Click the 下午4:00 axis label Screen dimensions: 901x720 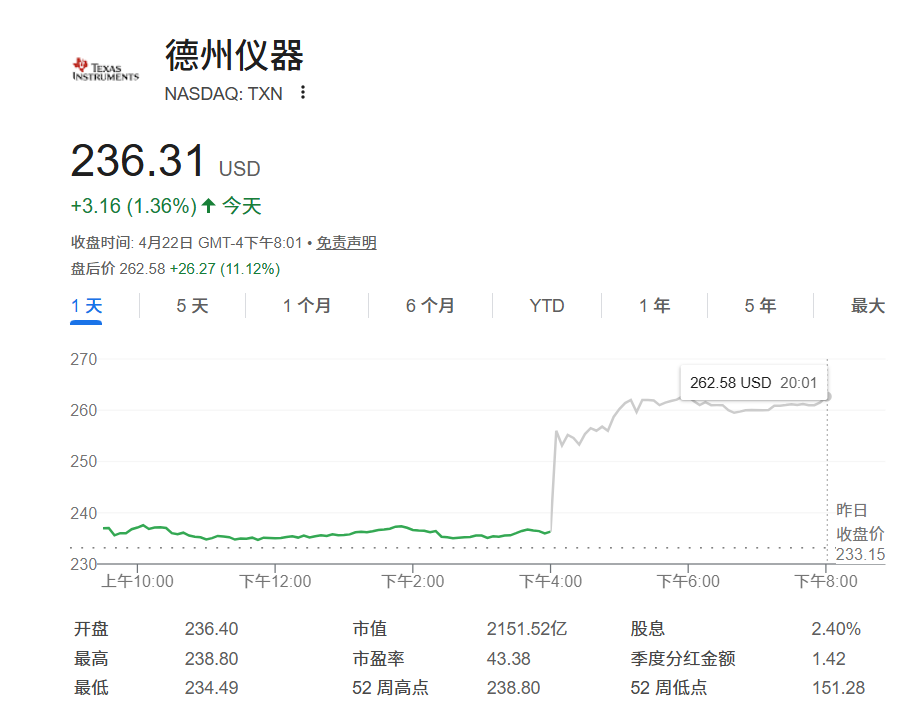(550, 581)
